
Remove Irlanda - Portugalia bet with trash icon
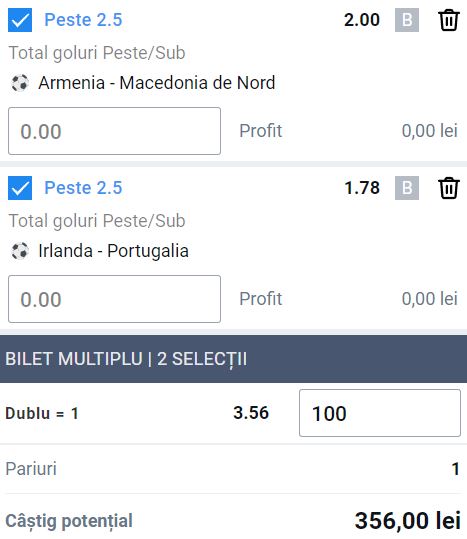[448, 188]
